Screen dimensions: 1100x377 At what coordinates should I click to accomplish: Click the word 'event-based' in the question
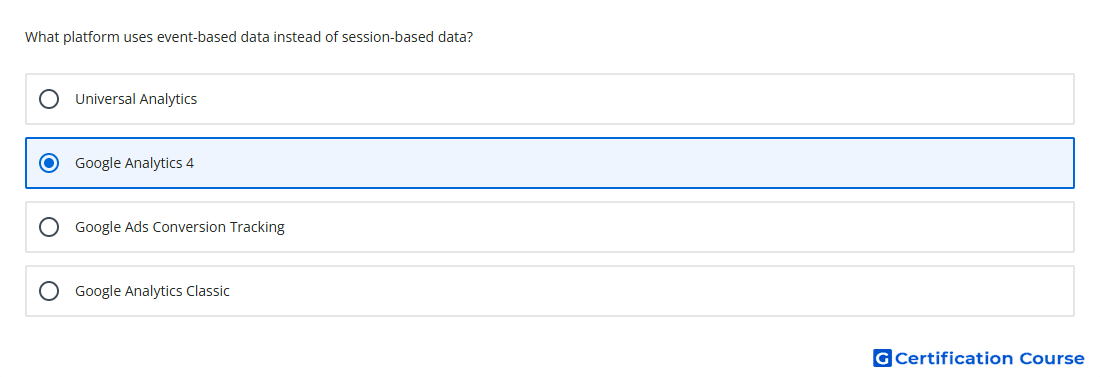pos(200,37)
